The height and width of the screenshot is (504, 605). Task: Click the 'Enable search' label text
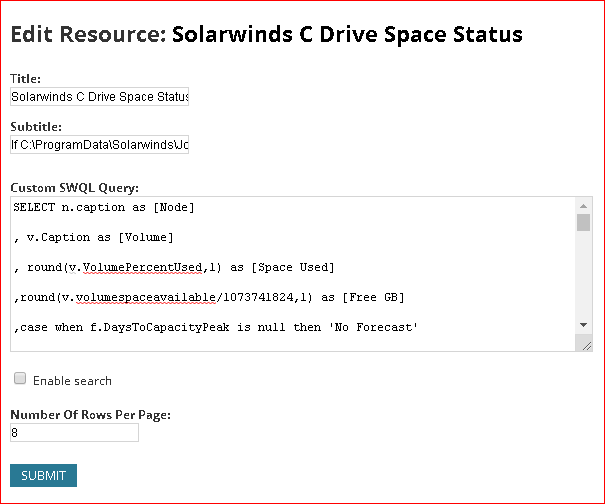(72, 381)
